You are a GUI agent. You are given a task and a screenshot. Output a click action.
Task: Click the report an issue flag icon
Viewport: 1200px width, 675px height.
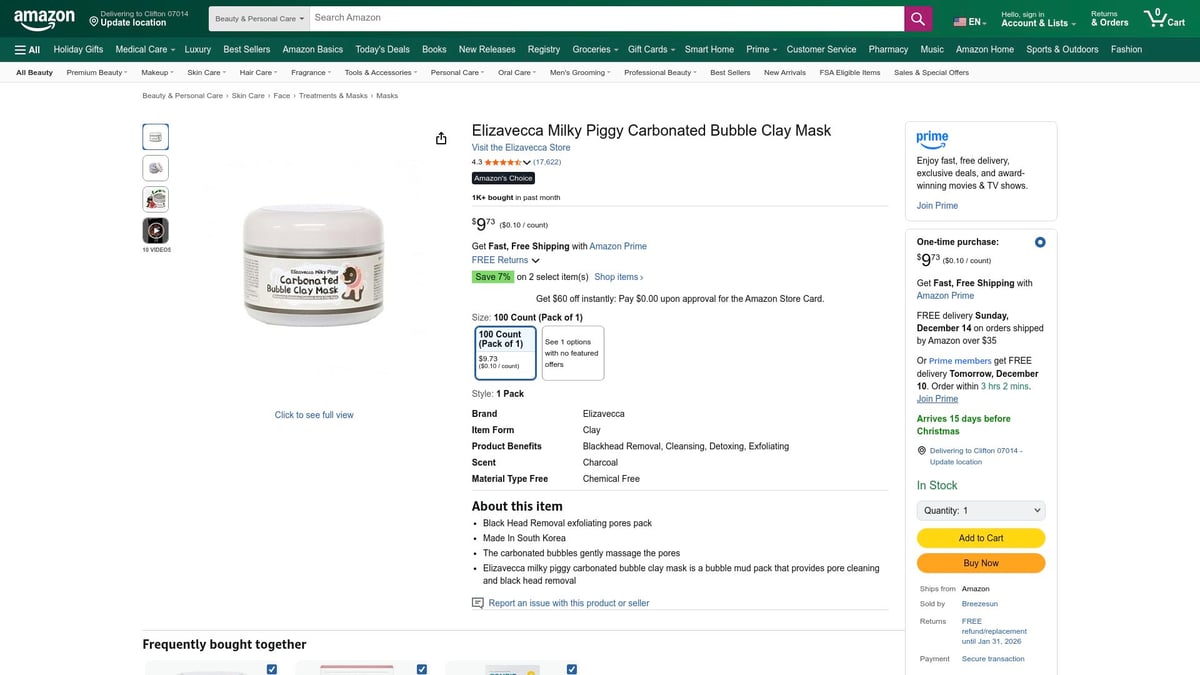(x=477, y=603)
